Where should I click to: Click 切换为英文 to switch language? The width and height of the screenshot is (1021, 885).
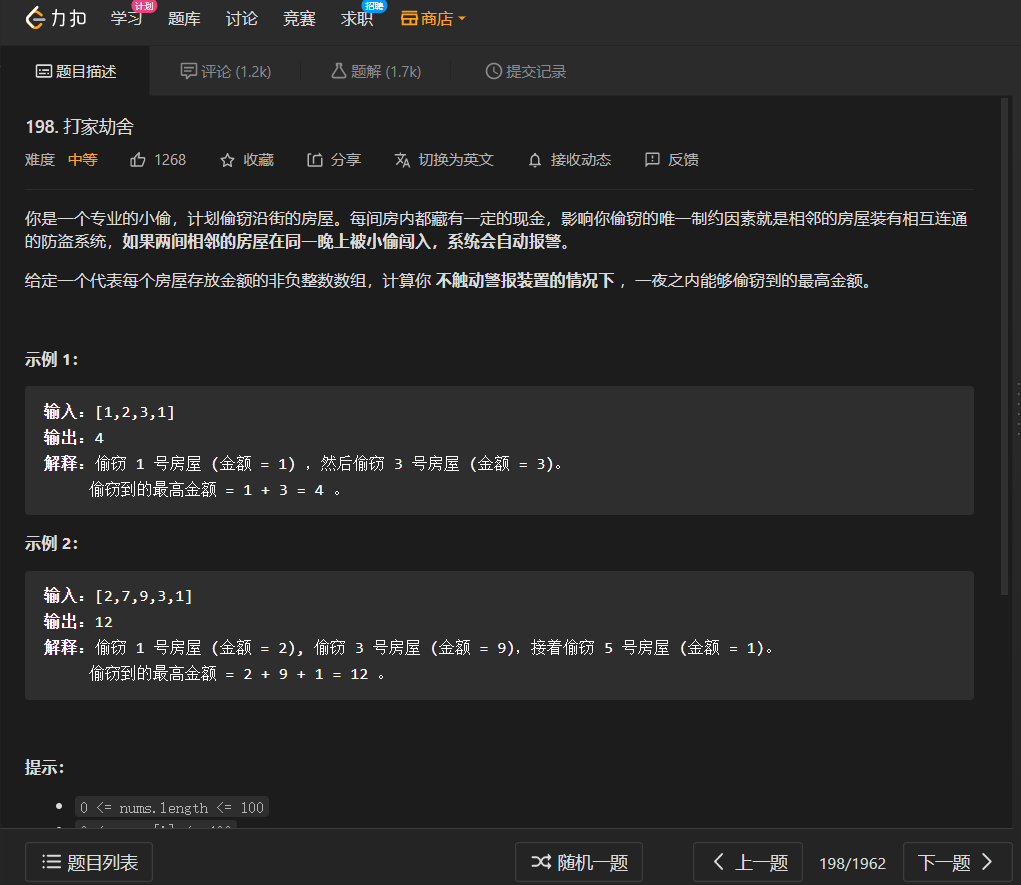point(456,160)
